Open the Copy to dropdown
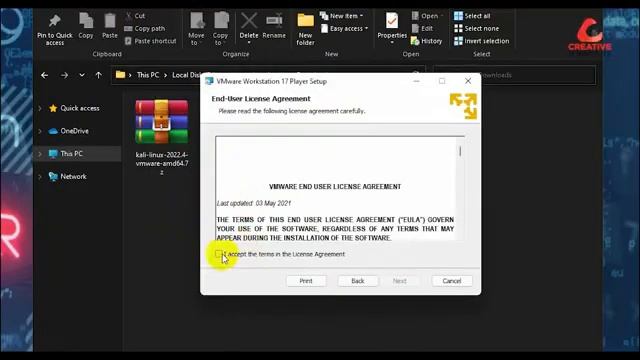Image resolution: width=640 pixels, height=360 pixels. tap(220, 29)
